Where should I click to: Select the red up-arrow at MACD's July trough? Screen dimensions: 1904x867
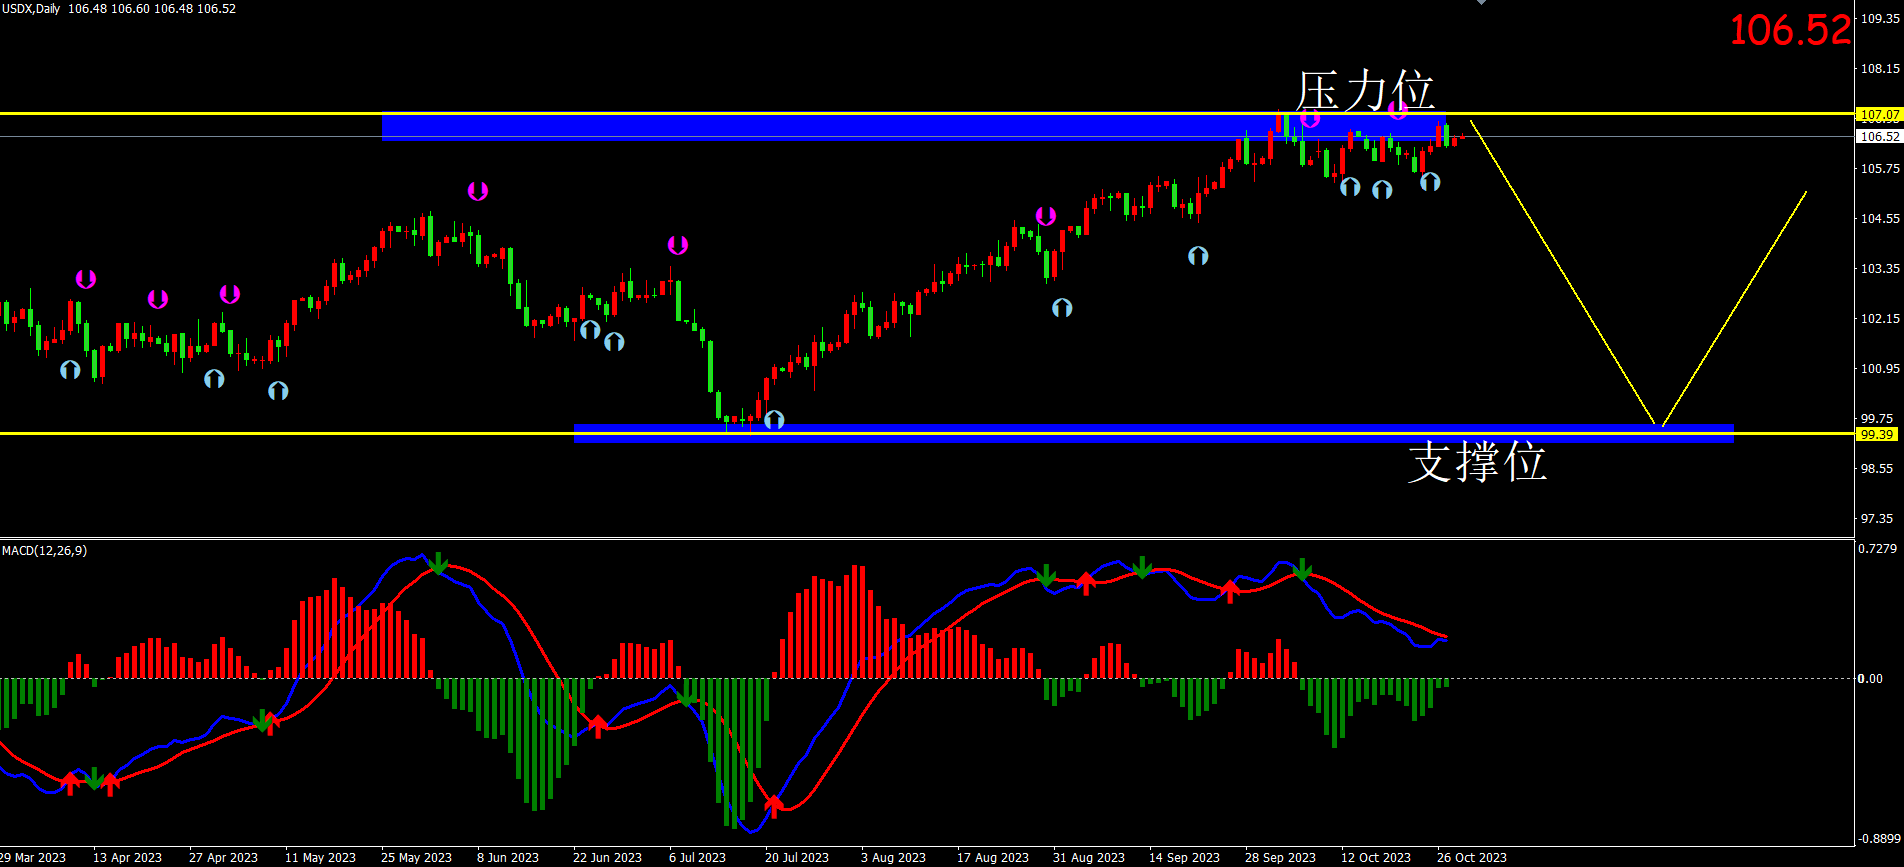(x=774, y=806)
